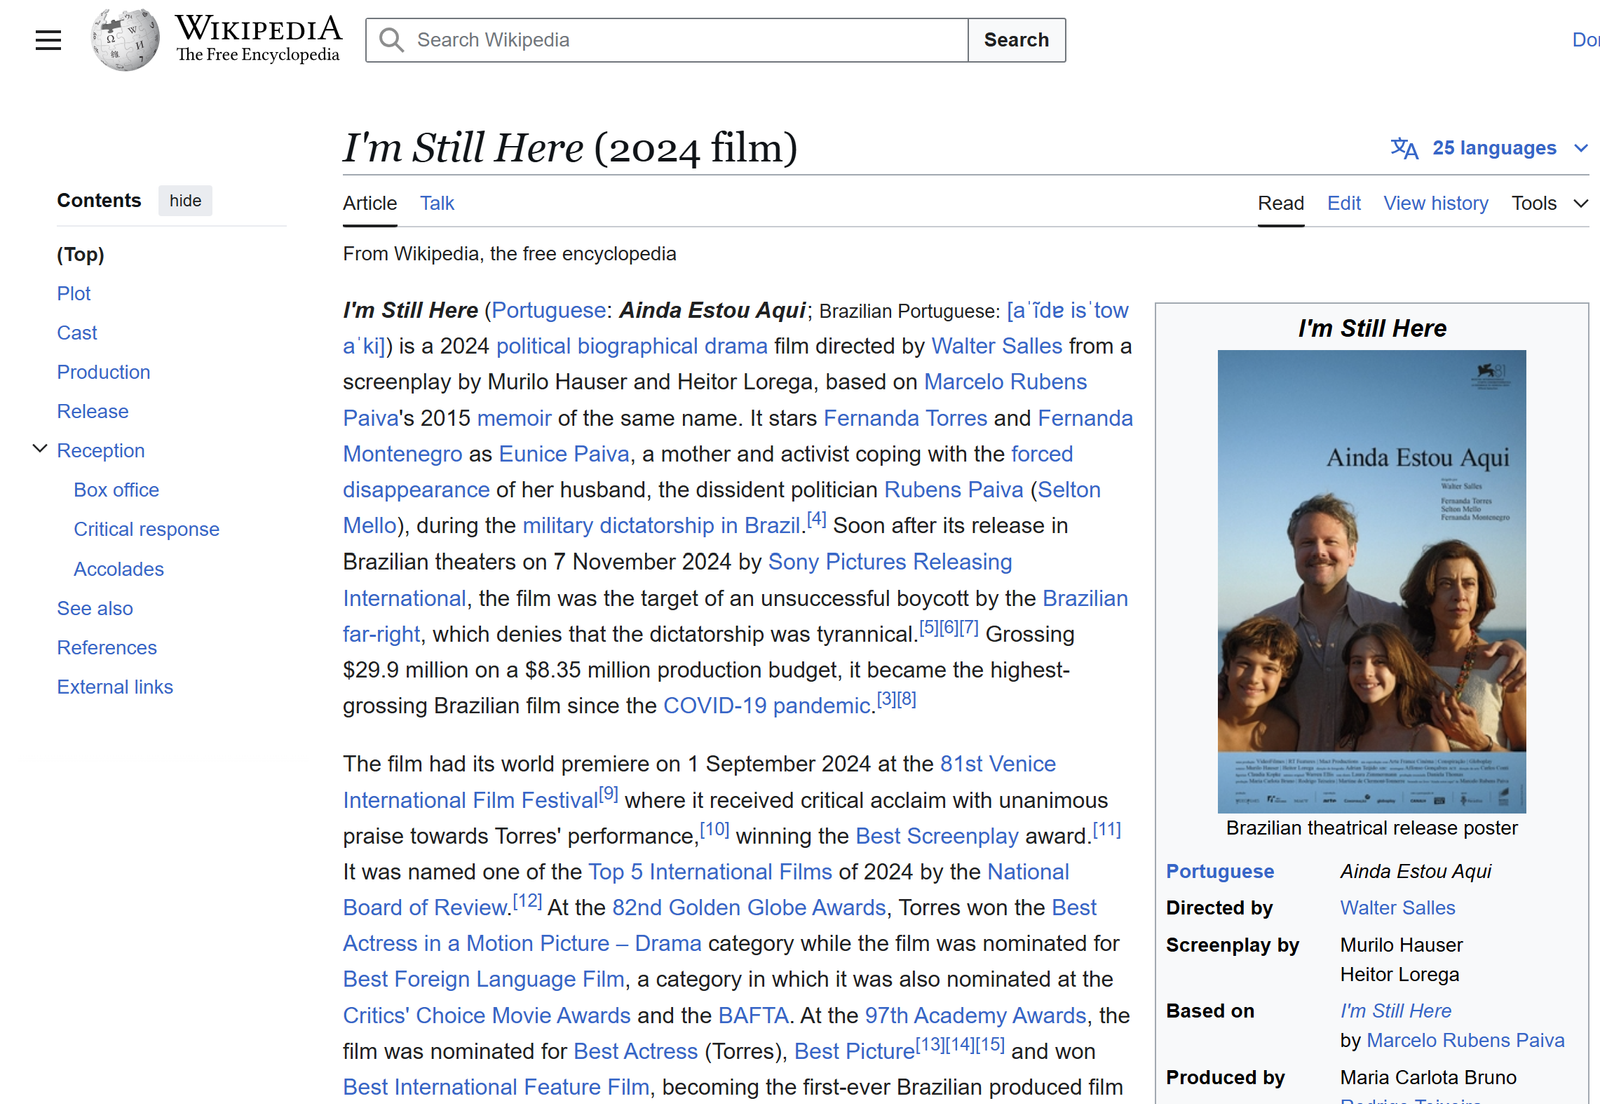This screenshot has height=1104, width=1600.
Task: Switch to the Talk tab
Action: click(x=437, y=203)
